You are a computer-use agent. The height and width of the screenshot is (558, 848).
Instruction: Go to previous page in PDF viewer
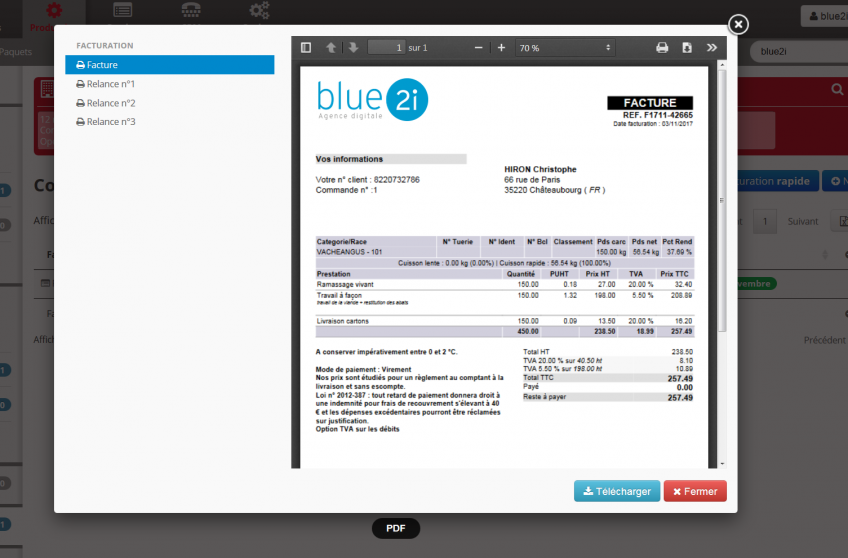pyautogui.click(x=331, y=48)
